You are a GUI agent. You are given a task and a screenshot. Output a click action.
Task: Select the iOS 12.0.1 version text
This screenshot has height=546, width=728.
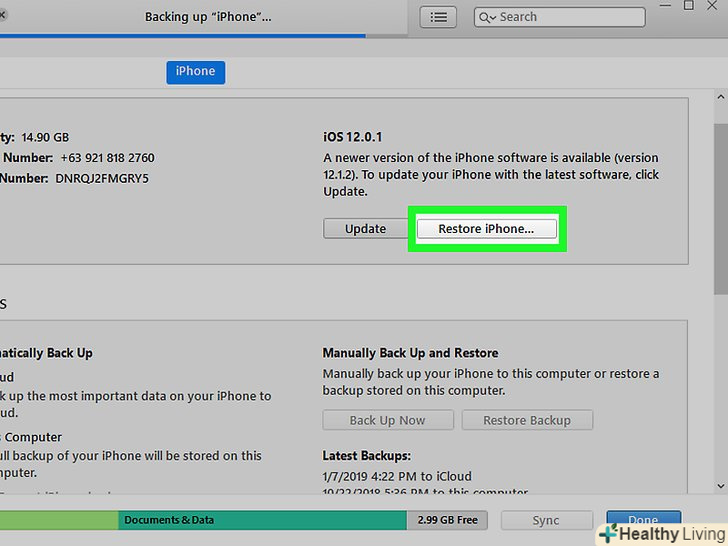(x=352, y=137)
